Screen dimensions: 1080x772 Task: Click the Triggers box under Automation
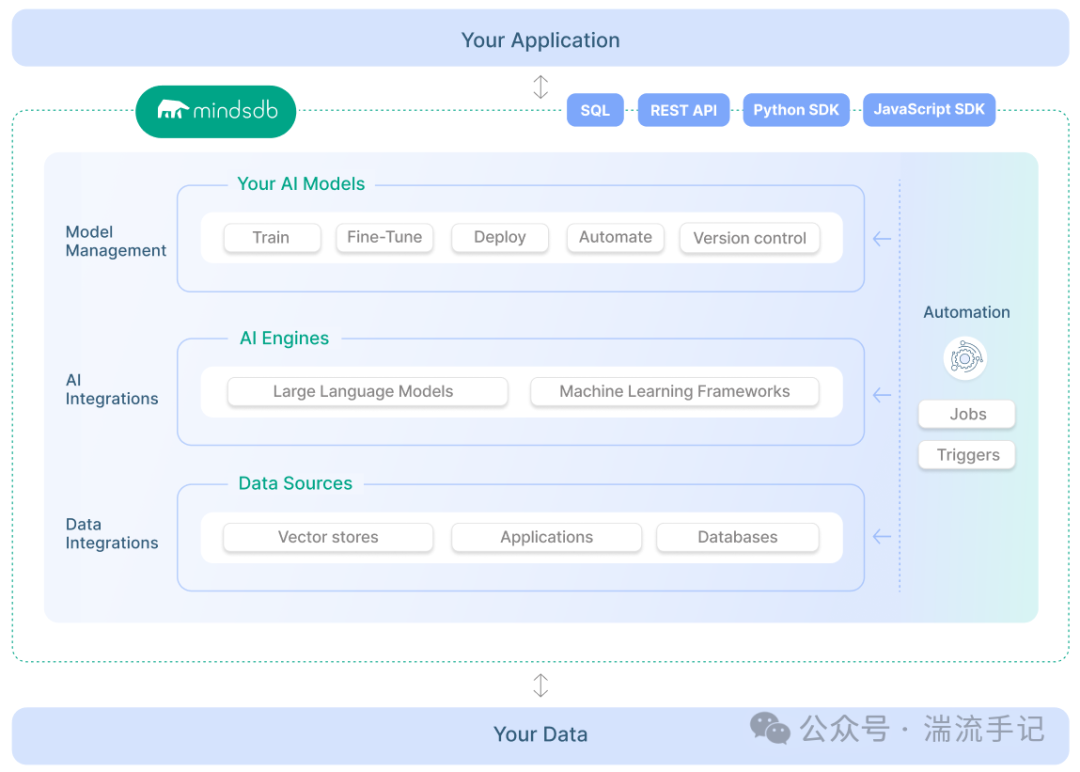coord(967,455)
